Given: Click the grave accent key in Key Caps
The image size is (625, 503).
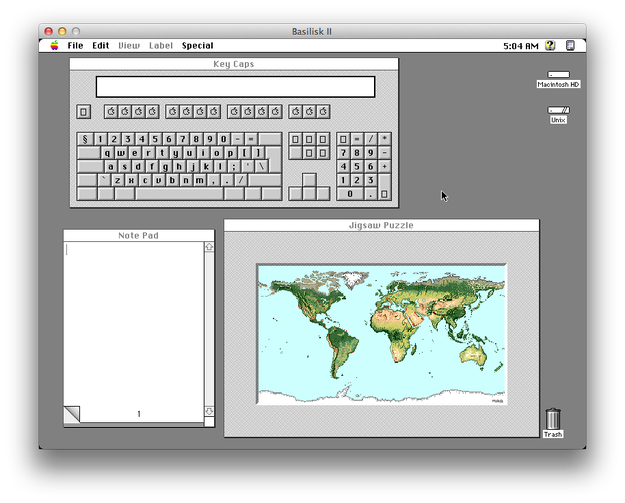Looking at the screenshot, I should pyautogui.click(x=104, y=180).
